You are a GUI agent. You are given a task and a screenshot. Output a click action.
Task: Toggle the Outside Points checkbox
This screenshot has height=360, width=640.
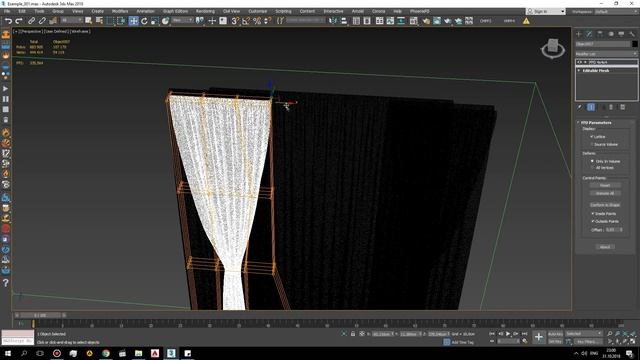(593, 221)
